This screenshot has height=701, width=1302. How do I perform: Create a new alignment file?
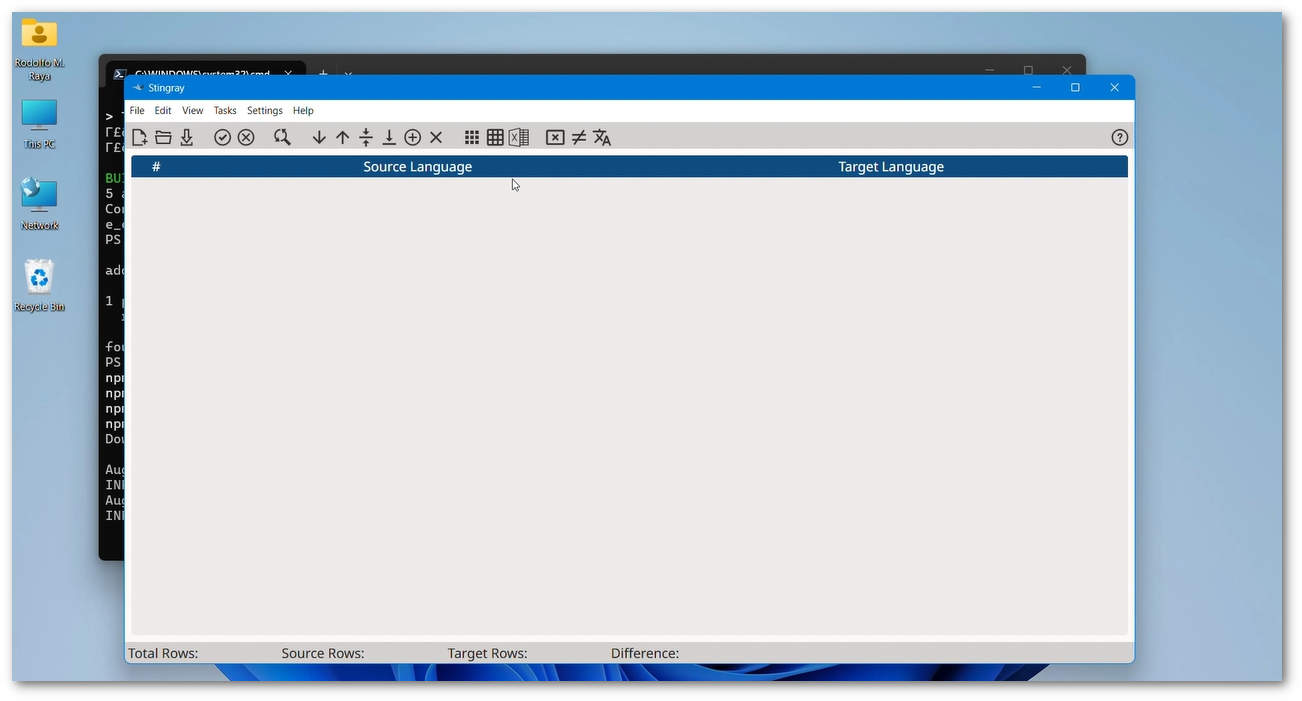coord(140,138)
